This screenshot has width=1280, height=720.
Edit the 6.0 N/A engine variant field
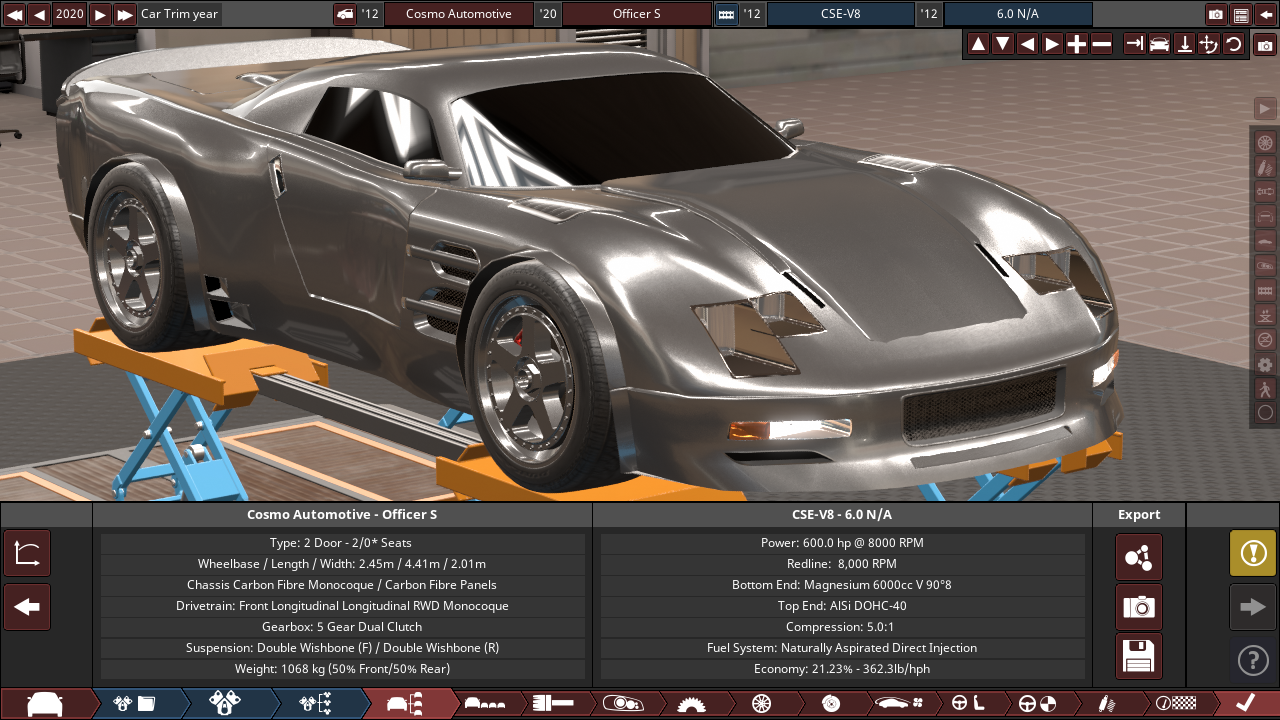point(1018,14)
